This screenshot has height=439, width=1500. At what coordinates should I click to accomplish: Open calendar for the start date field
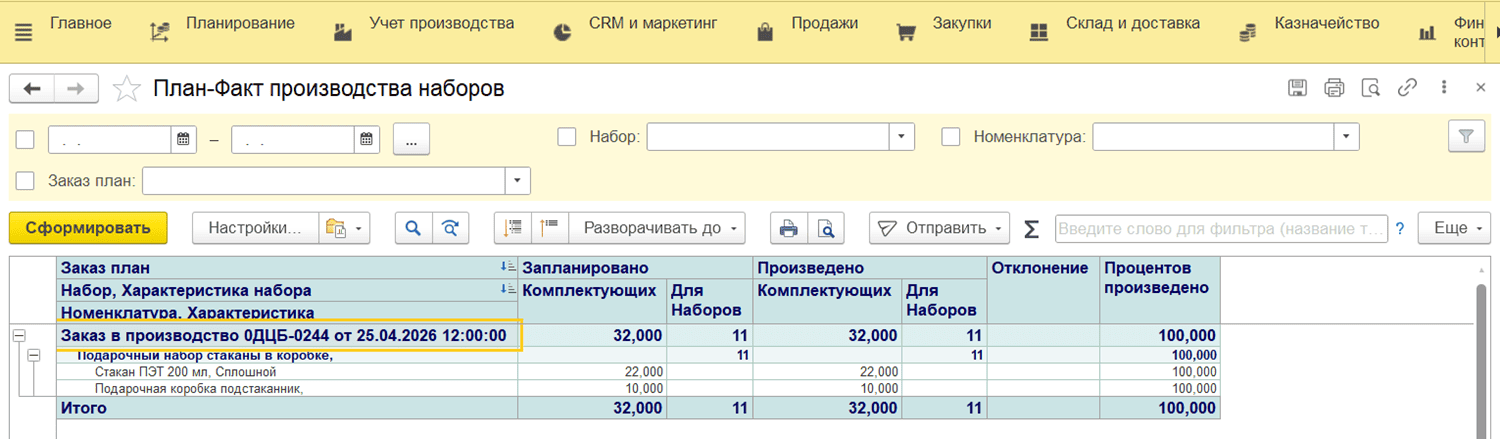[x=184, y=139]
